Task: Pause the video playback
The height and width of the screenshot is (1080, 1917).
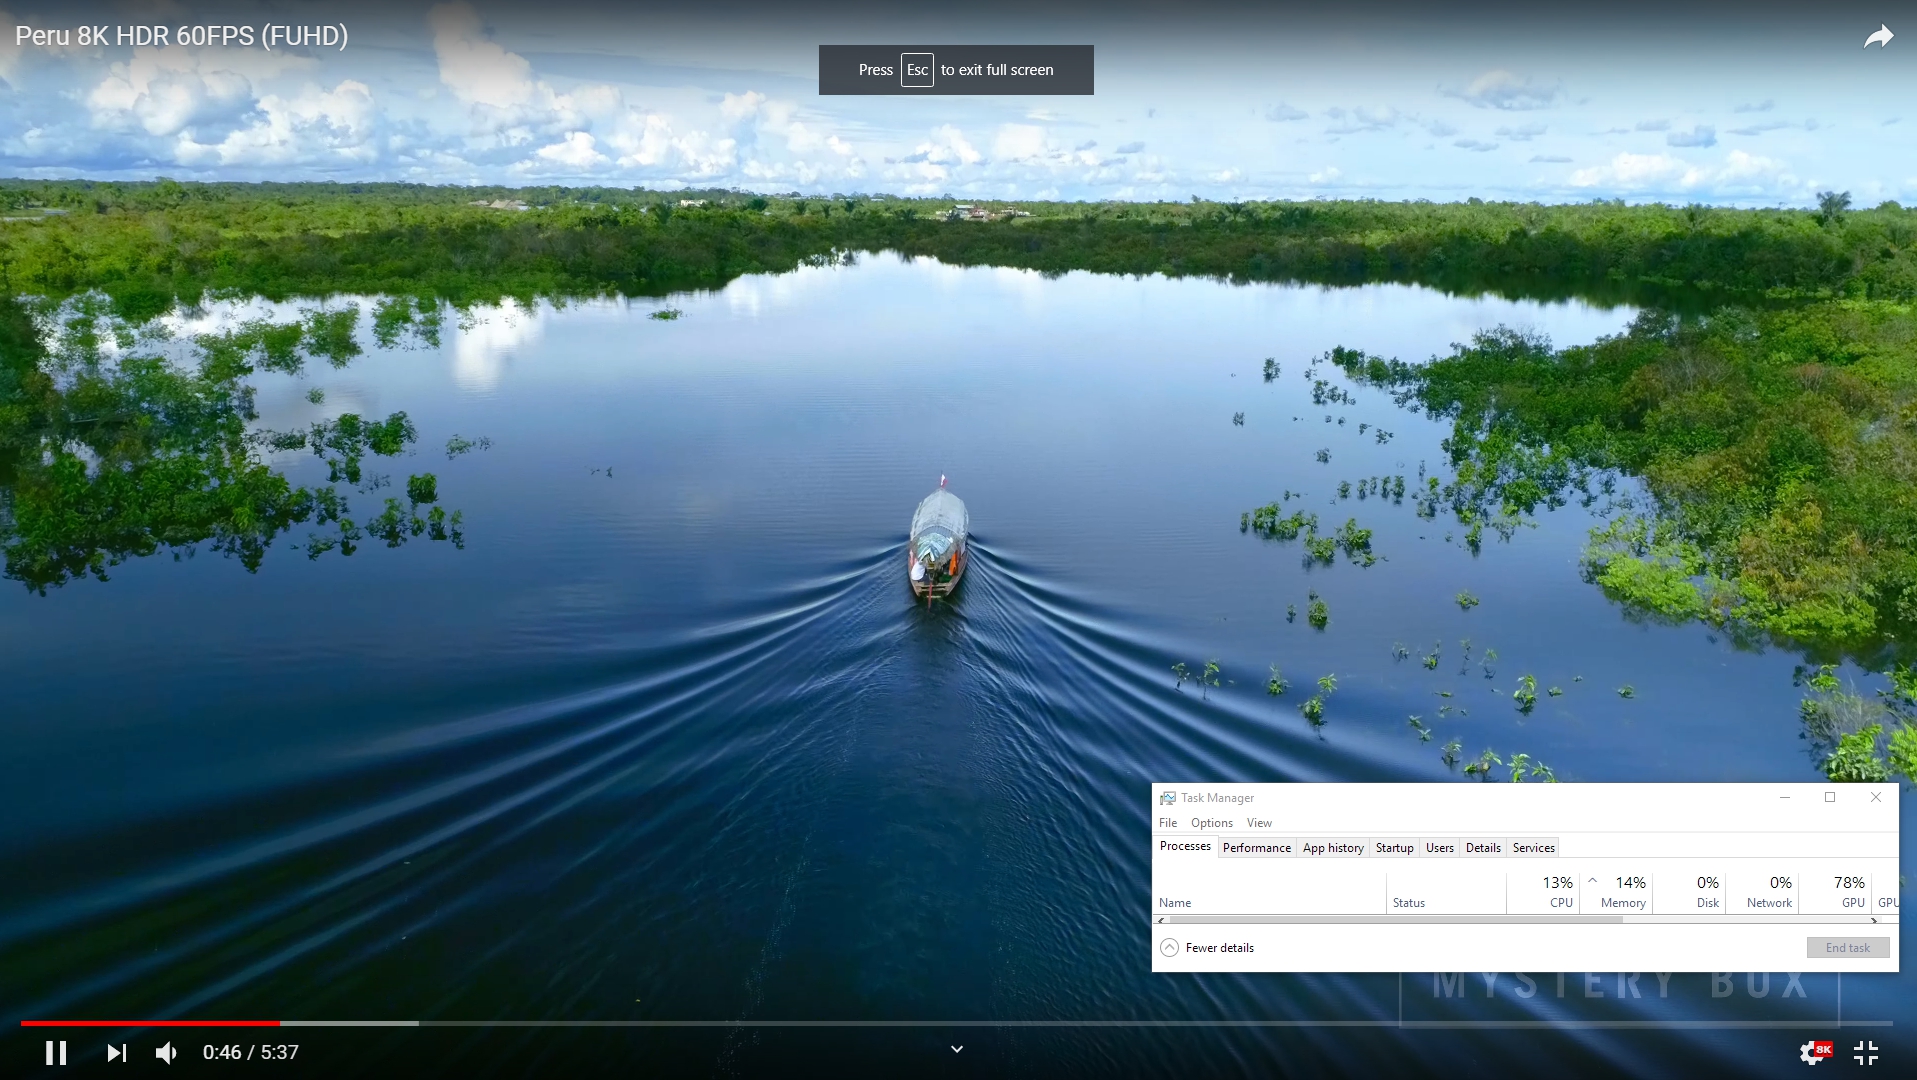Action: pos(56,1052)
